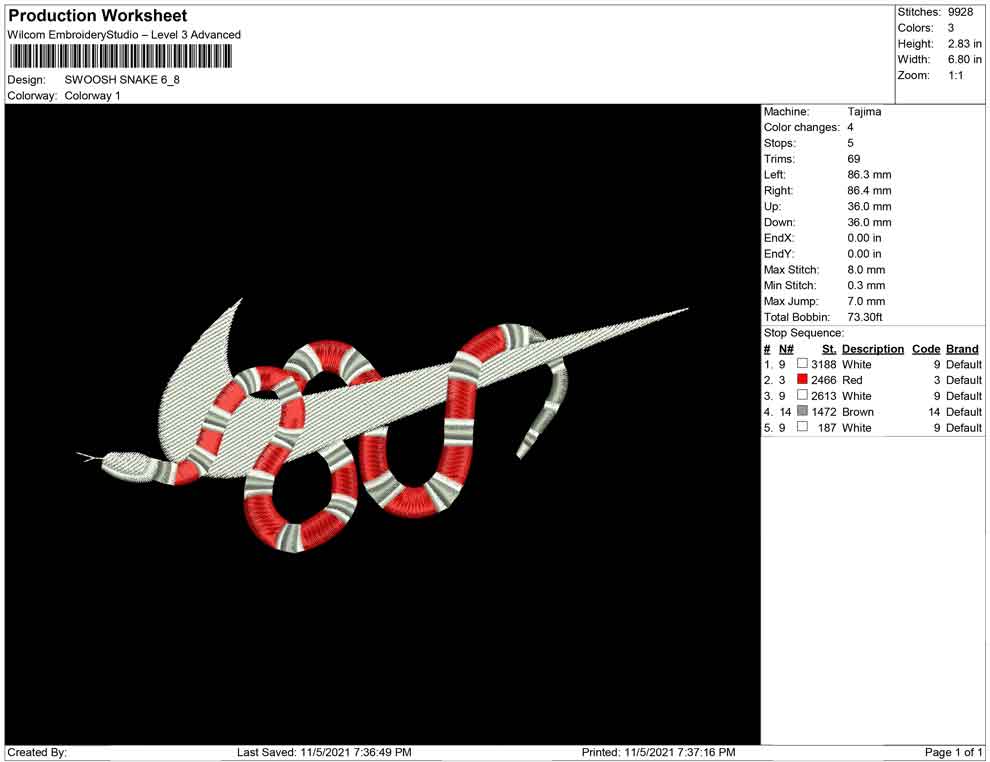
Task: Click the Right value '86.4 mm'
Action: (x=869, y=191)
